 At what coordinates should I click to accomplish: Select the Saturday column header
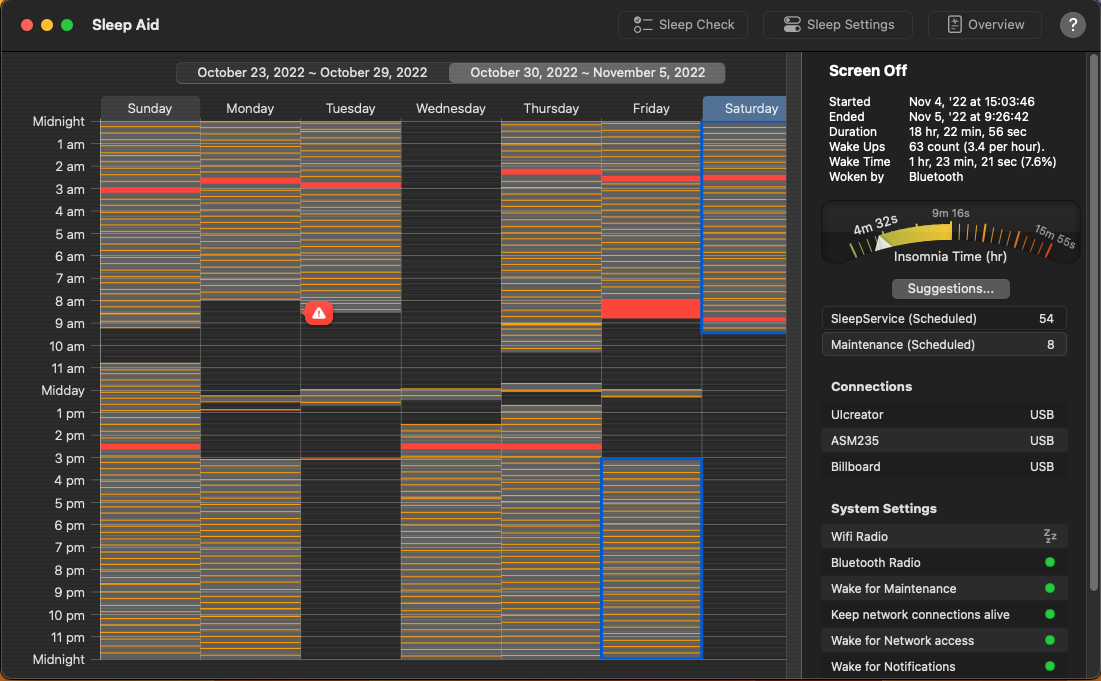tap(744, 108)
